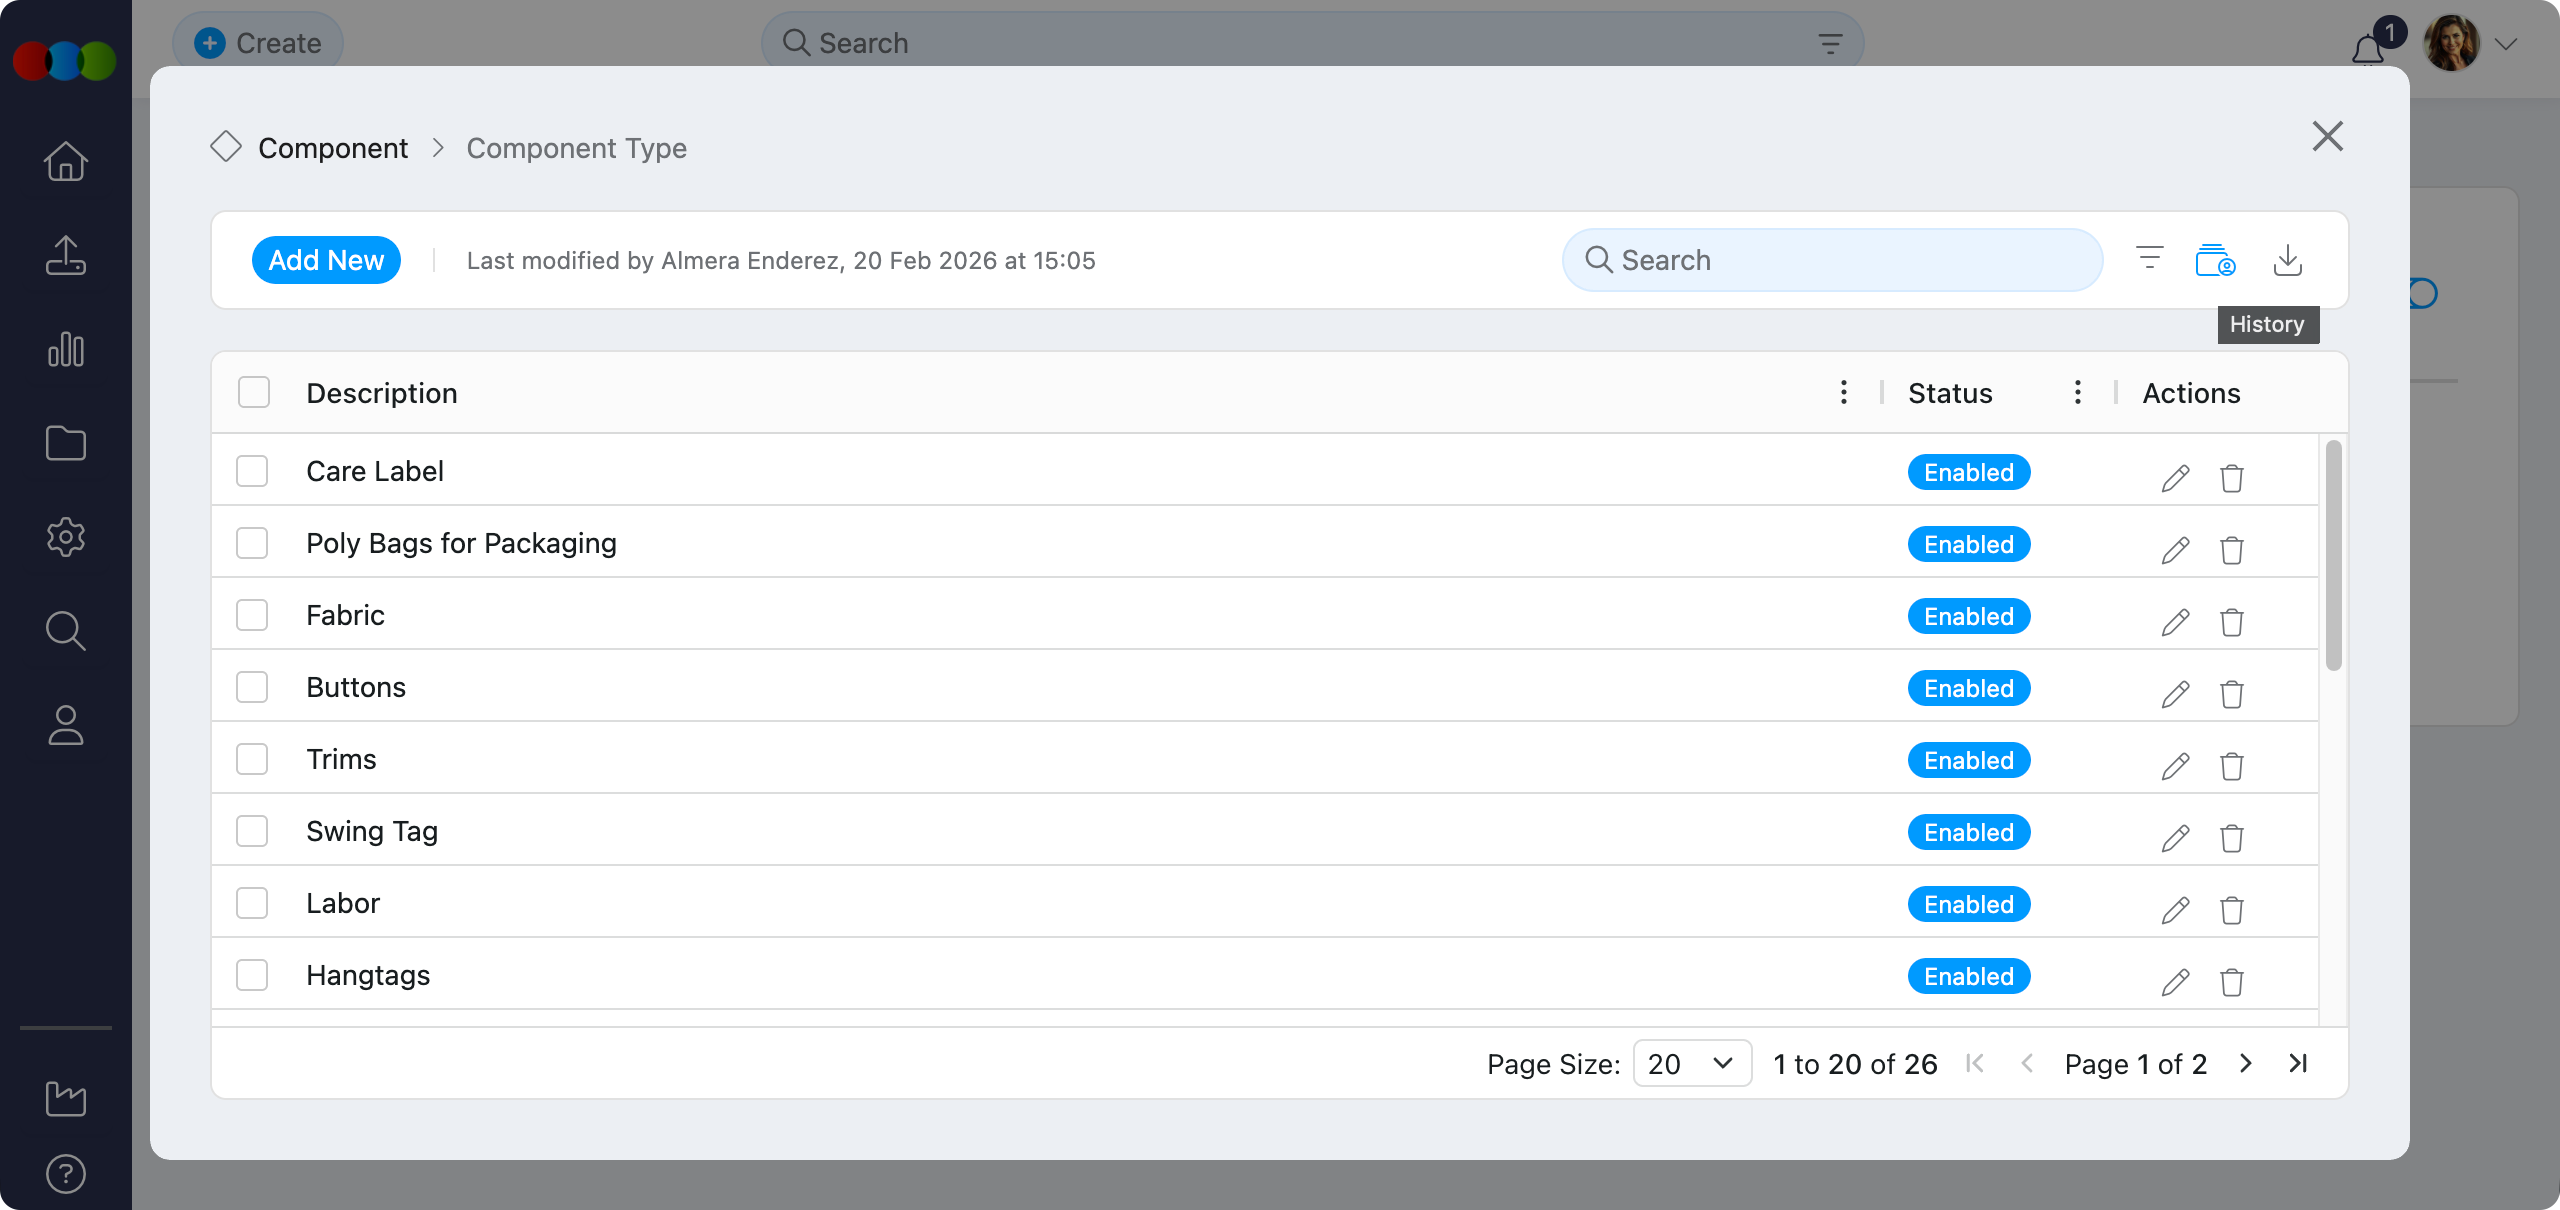2560x1210 pixels.
Task: Click edit pencil for Swing Tag
Action: coord(2175,838)
